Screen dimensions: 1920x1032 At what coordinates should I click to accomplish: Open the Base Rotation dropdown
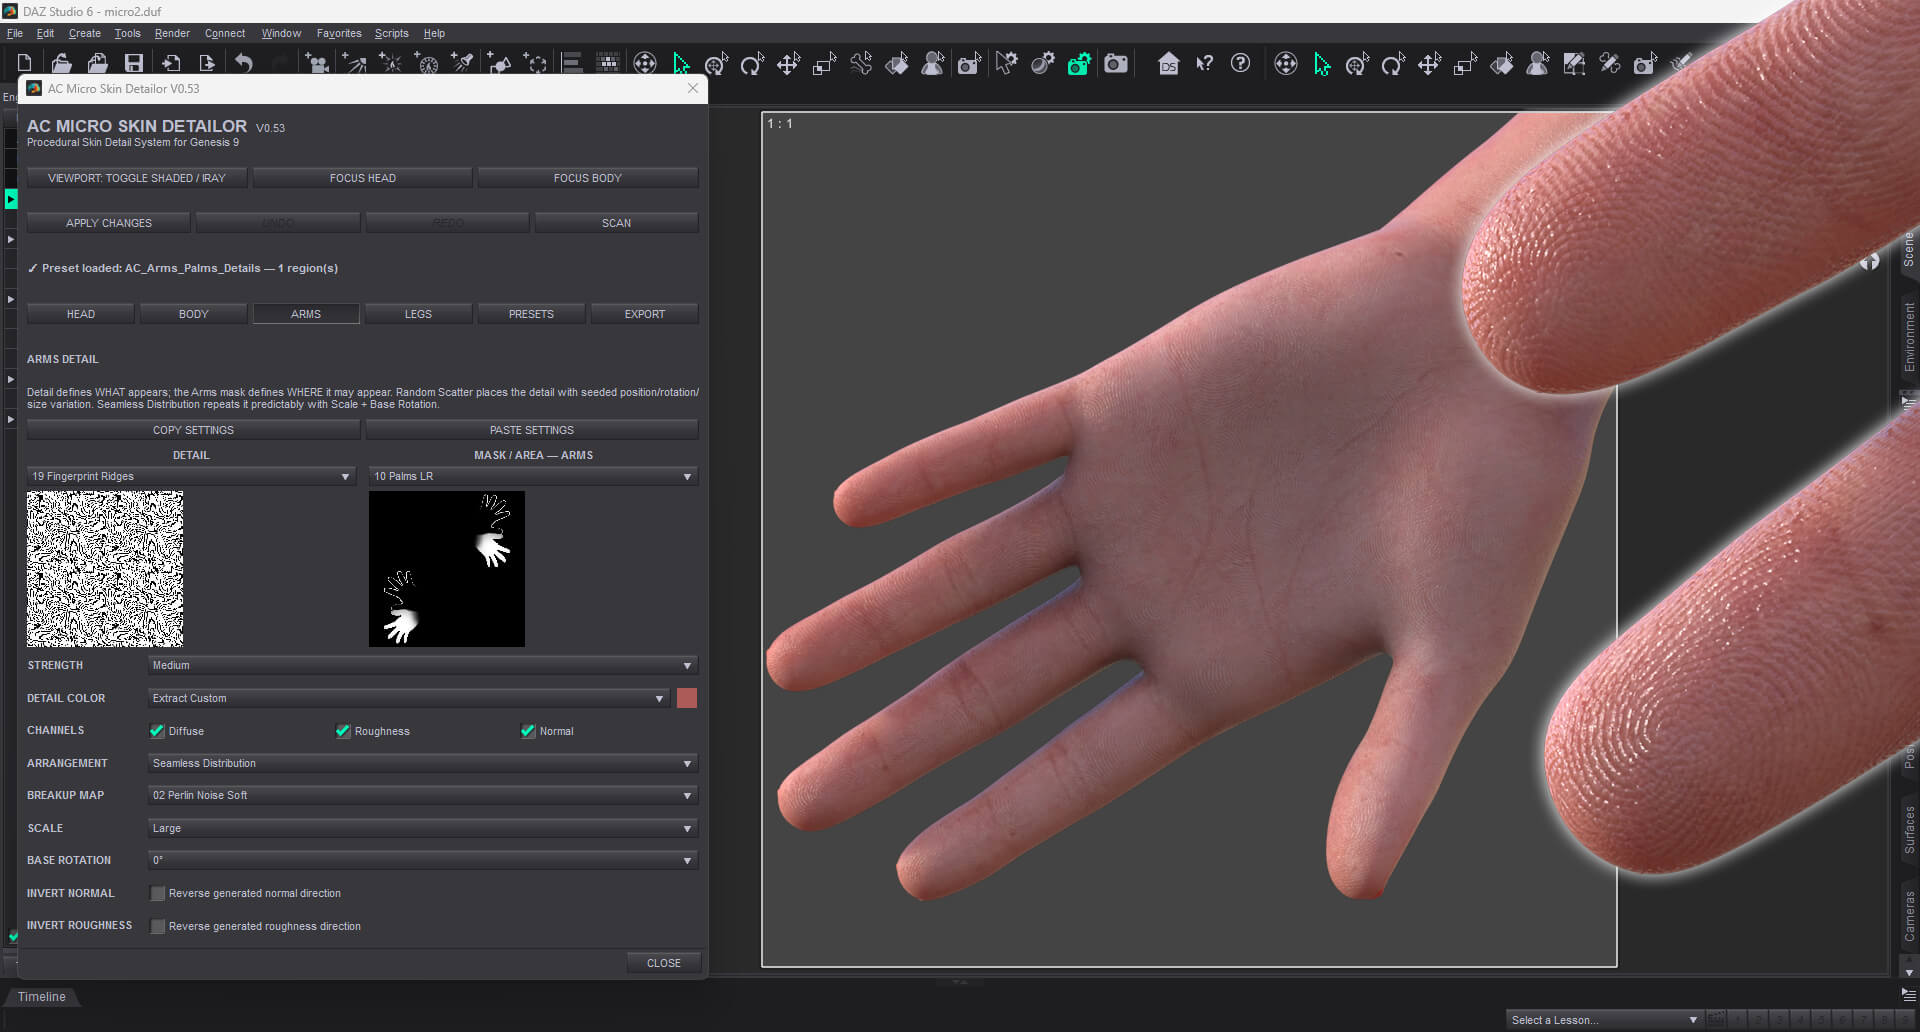[x=423, y=860]
